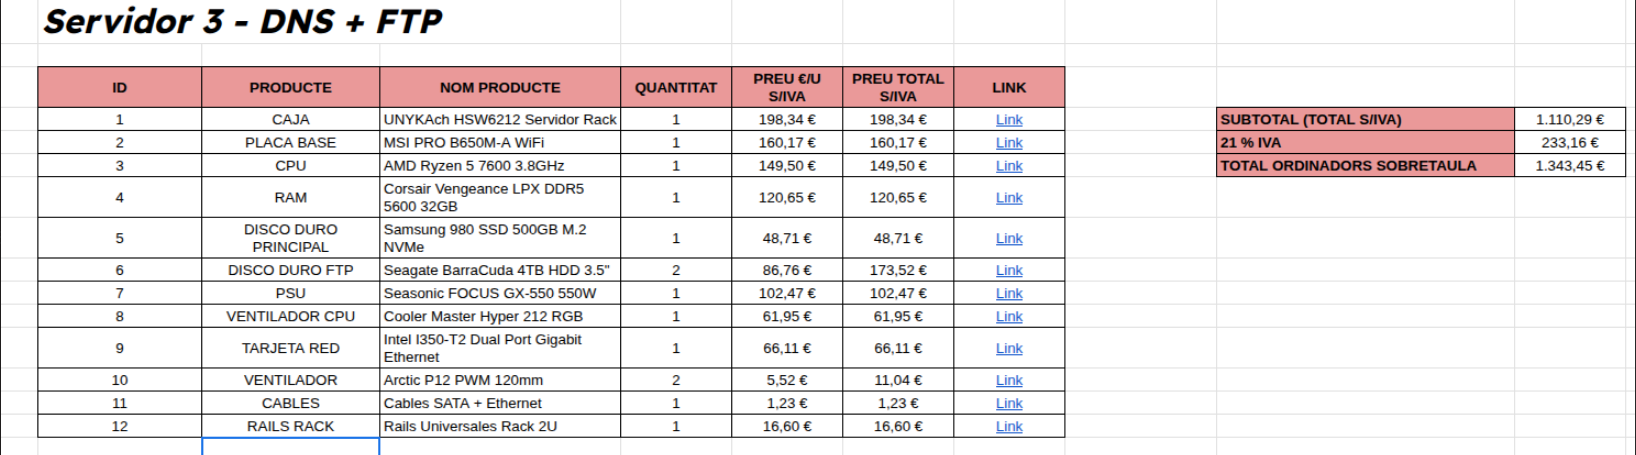Click the SUBTOTAL value cell 1.110,29 €
Viewport: 1636px width, 455px height.
1569,119
